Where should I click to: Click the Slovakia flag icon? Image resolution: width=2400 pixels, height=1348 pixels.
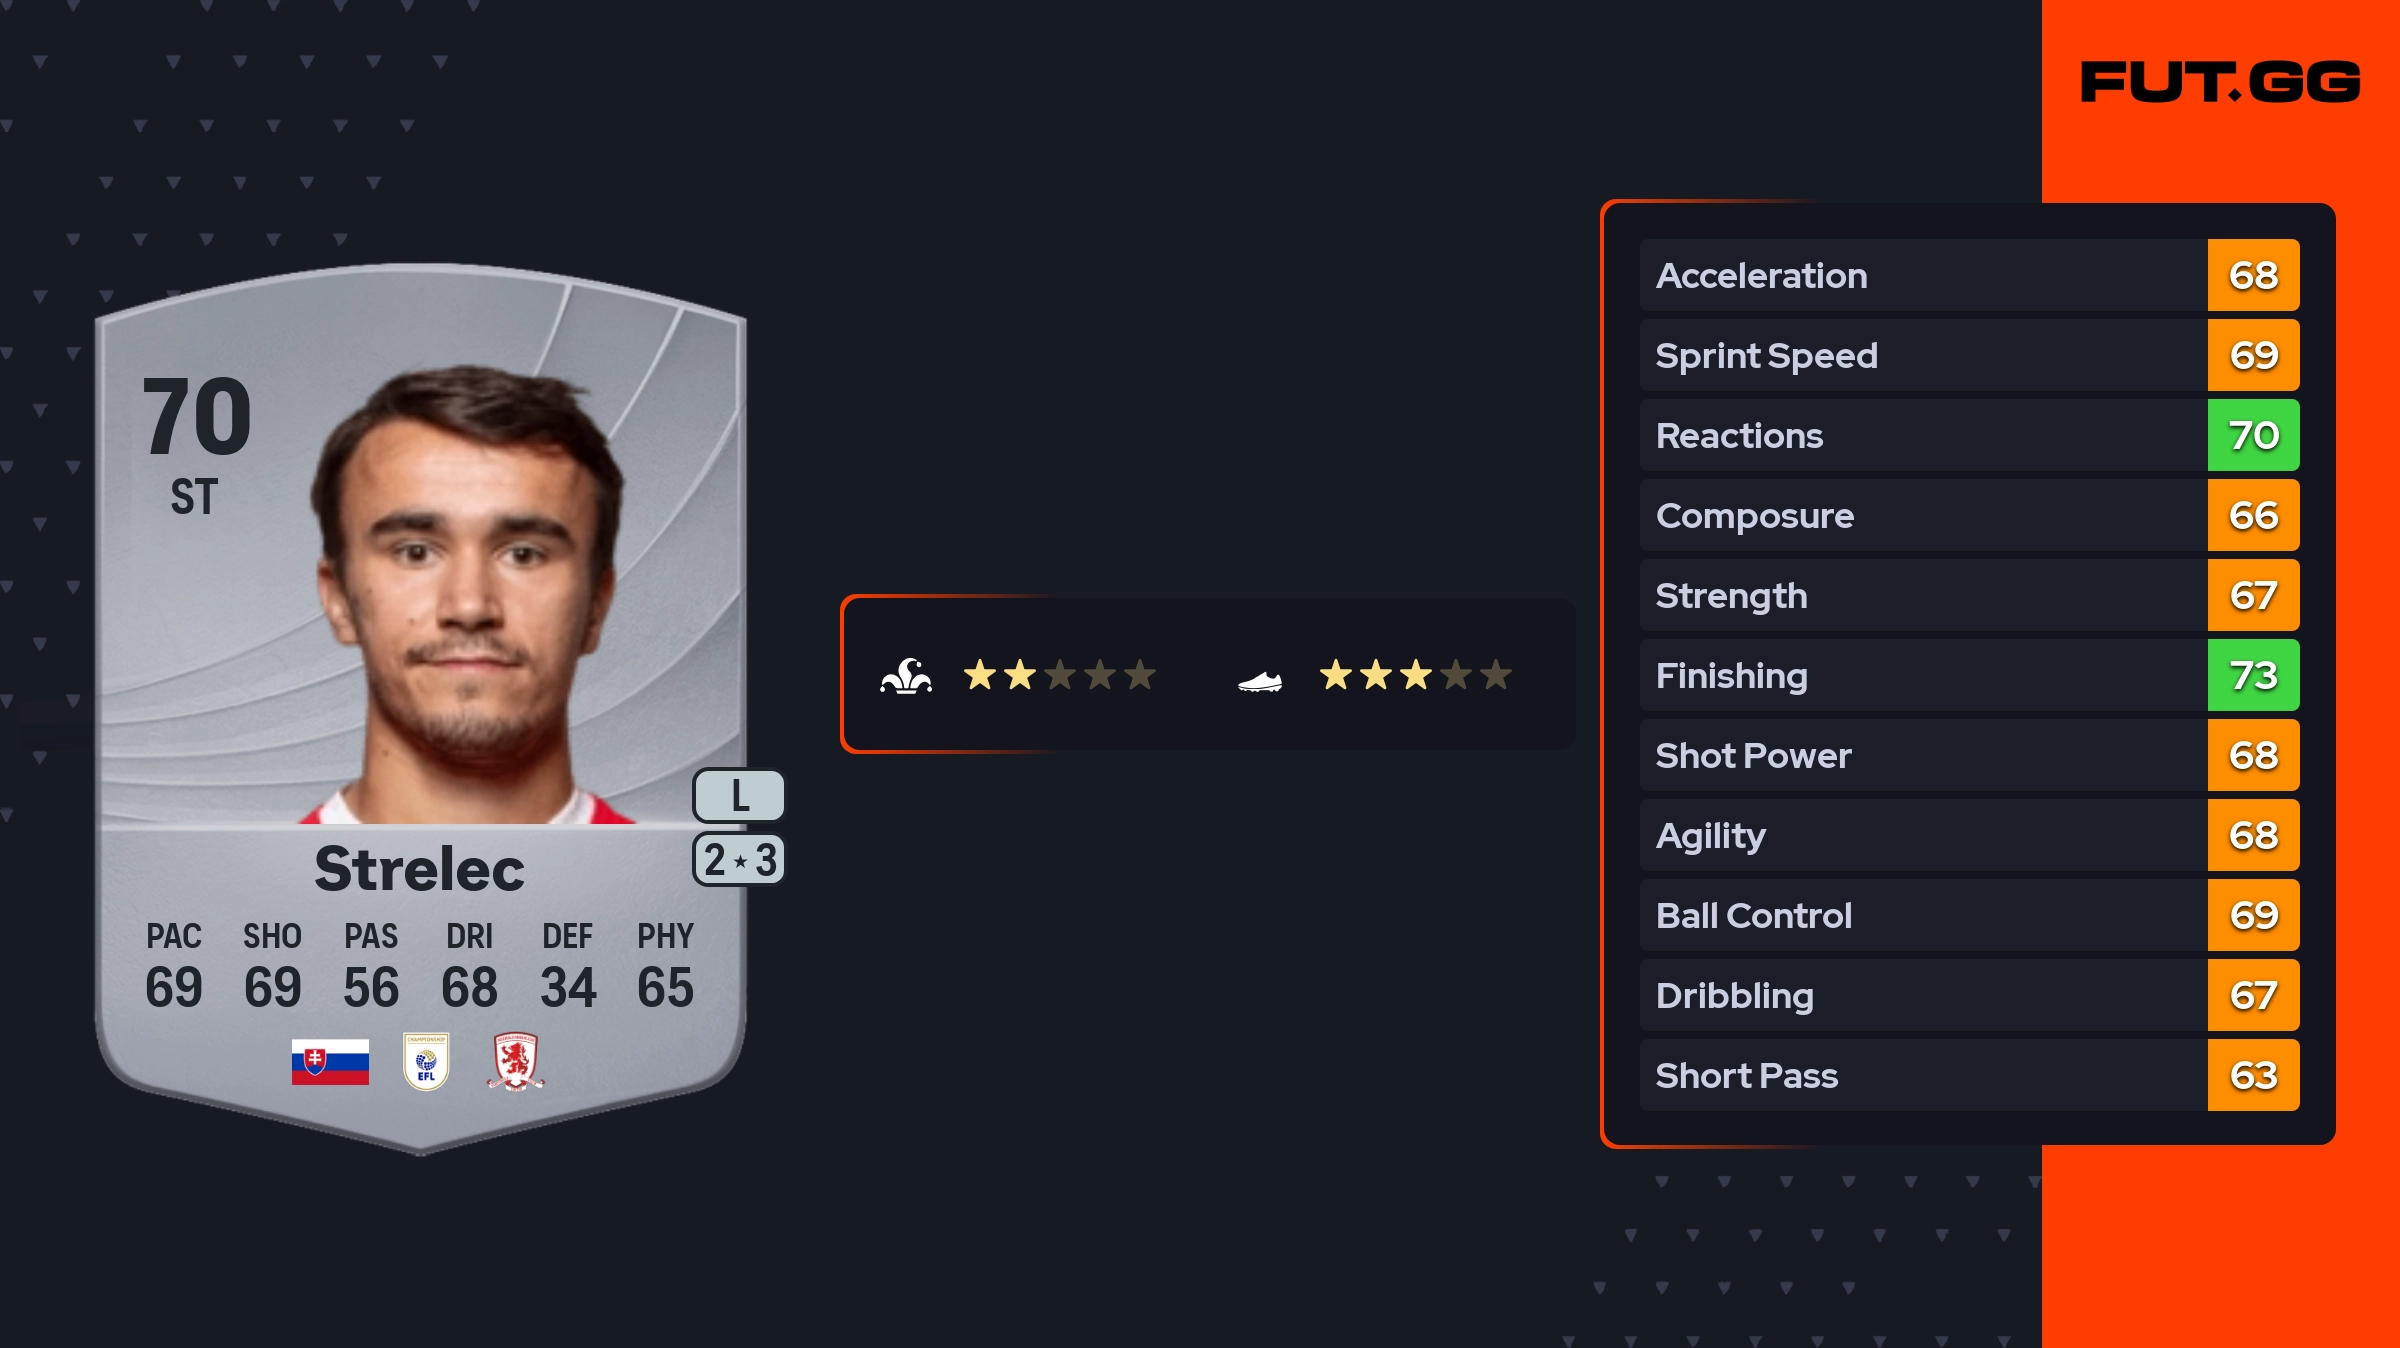coord(330,1061)
